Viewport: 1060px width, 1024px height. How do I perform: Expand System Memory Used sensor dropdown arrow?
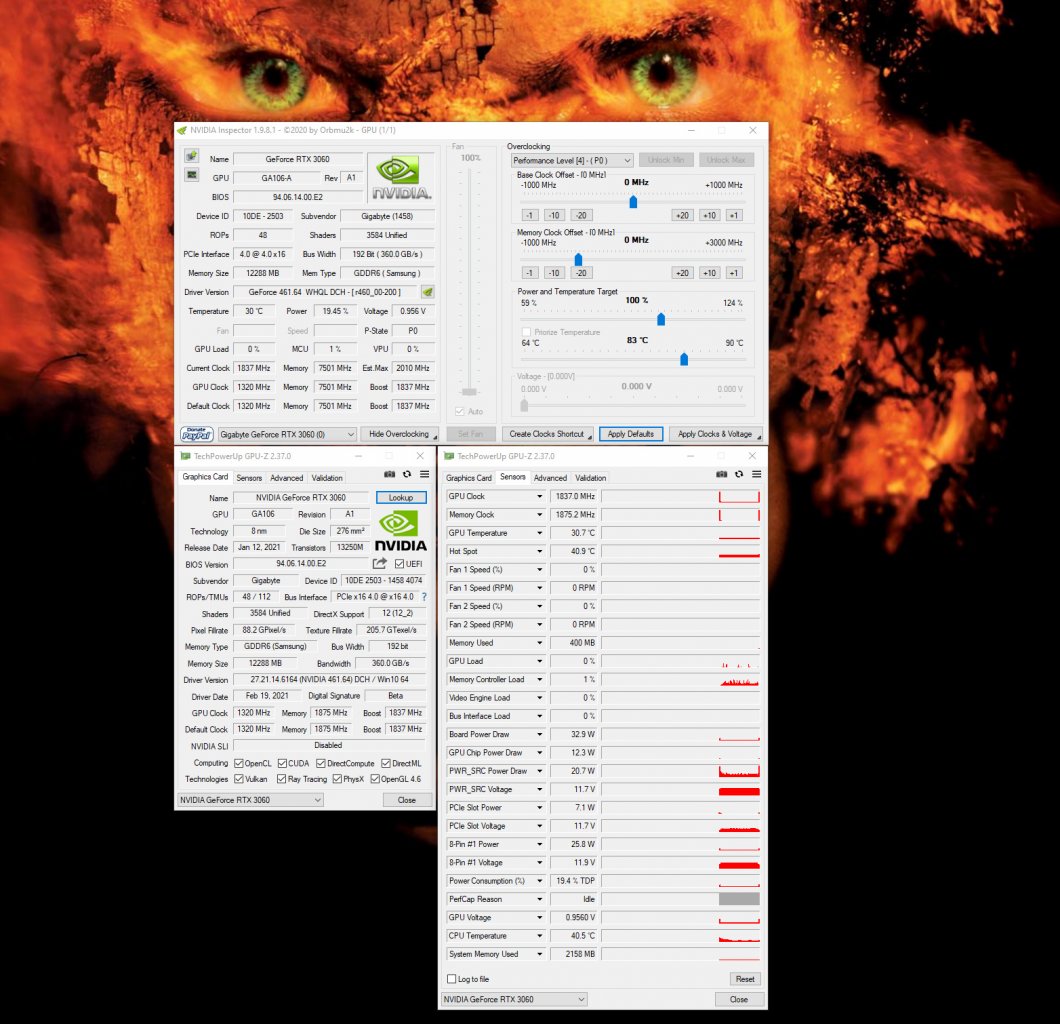tap(539, 954)
